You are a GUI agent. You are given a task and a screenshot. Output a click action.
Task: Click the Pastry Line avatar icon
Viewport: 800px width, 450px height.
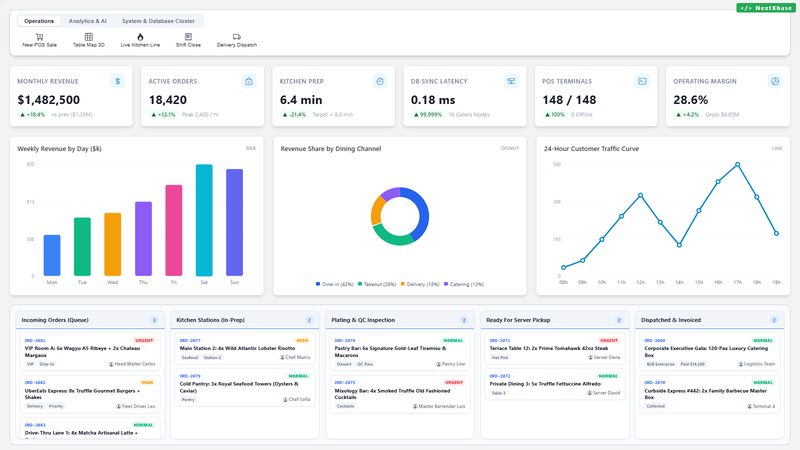438,364
